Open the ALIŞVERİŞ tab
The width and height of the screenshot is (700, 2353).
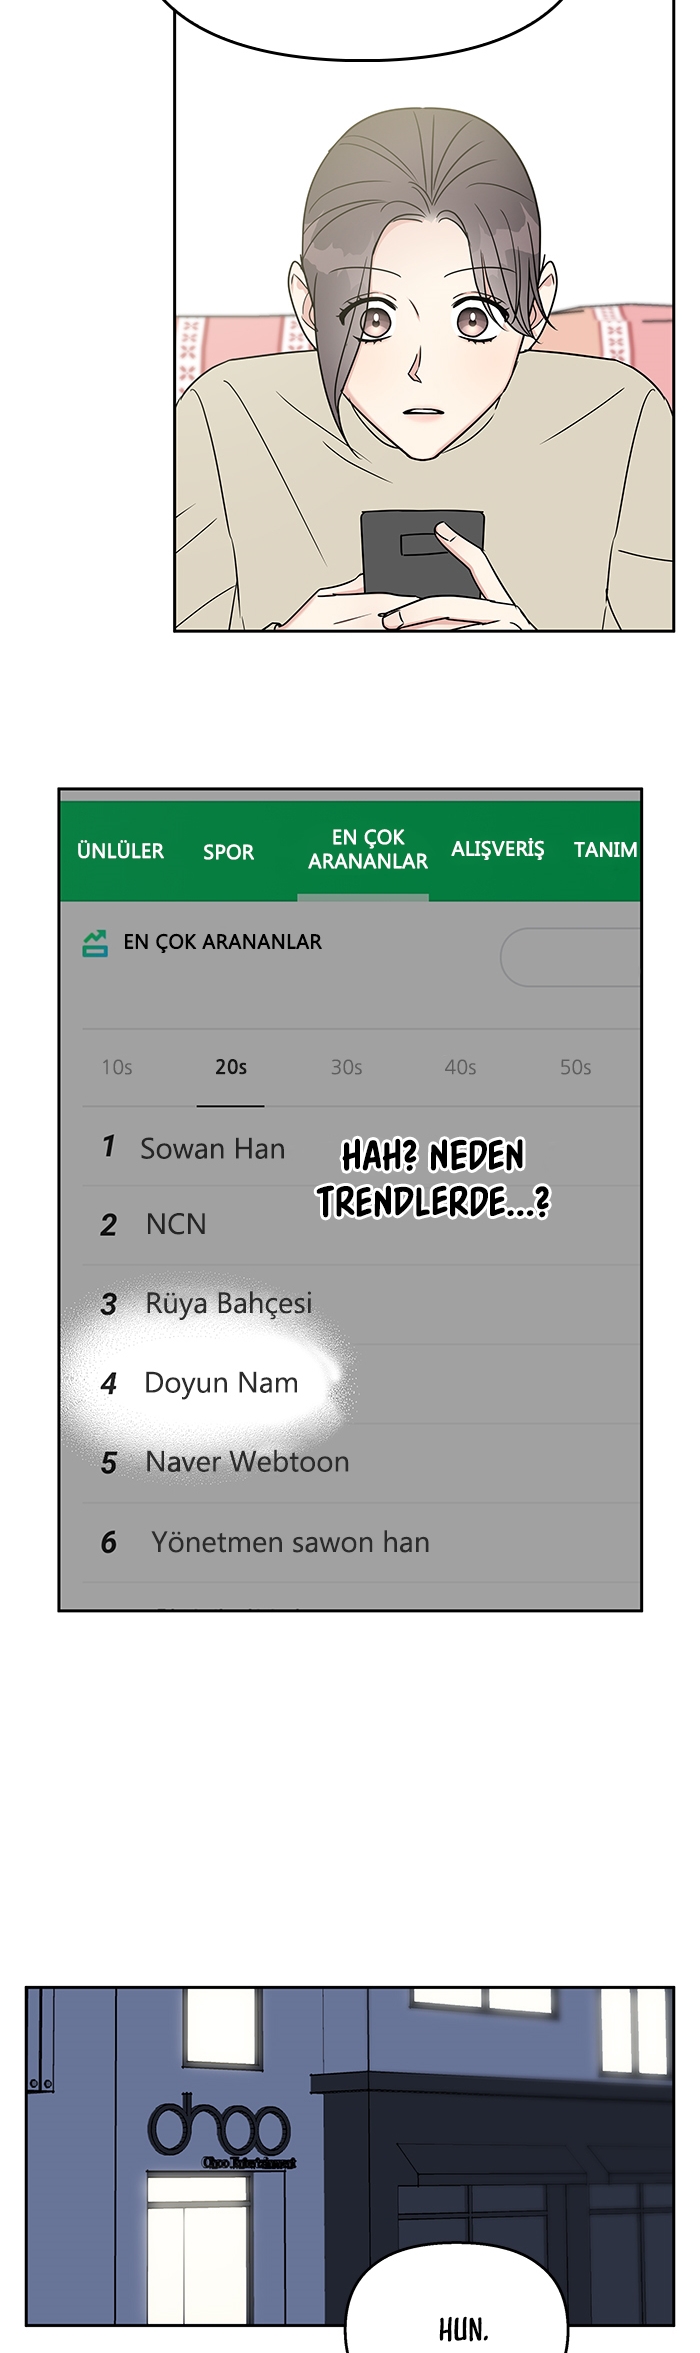(497, 849)
